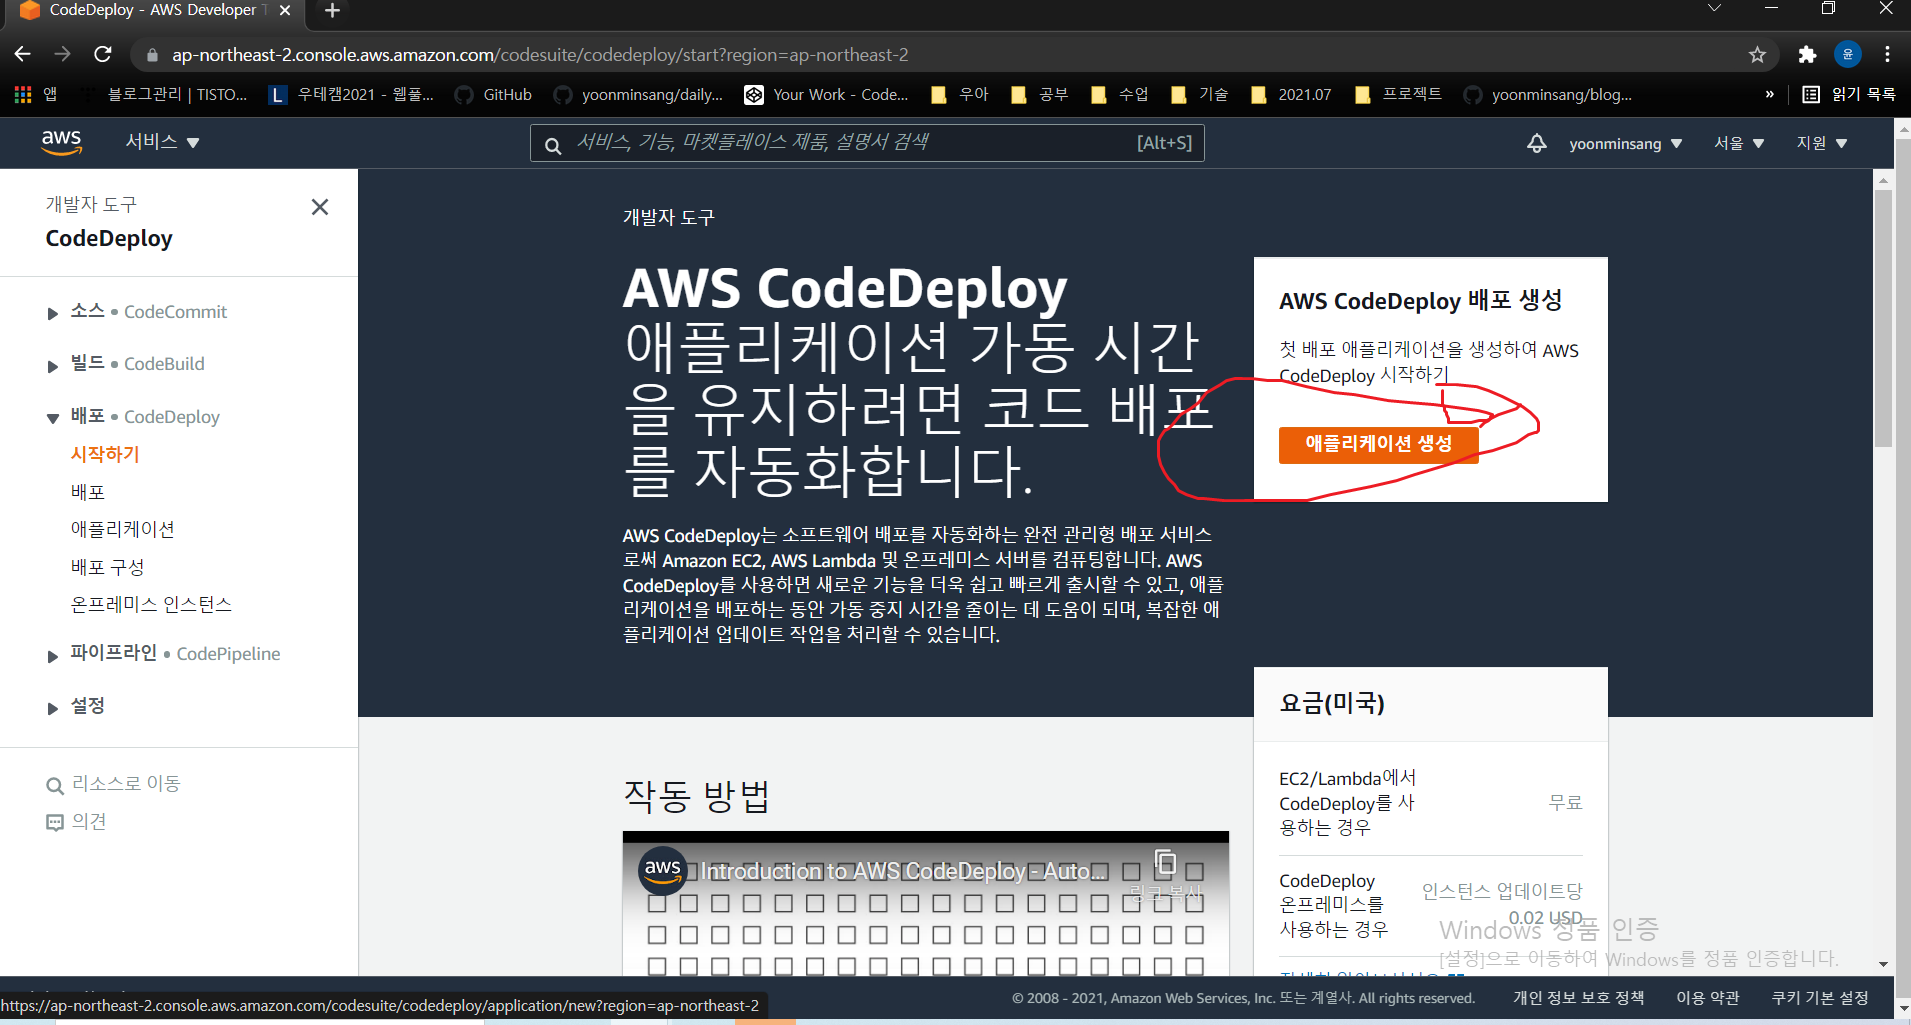Open the tab search dropdown arrow
Image resolution: width=1911 pixels, height=1025 pixels.
[1714, 9]
